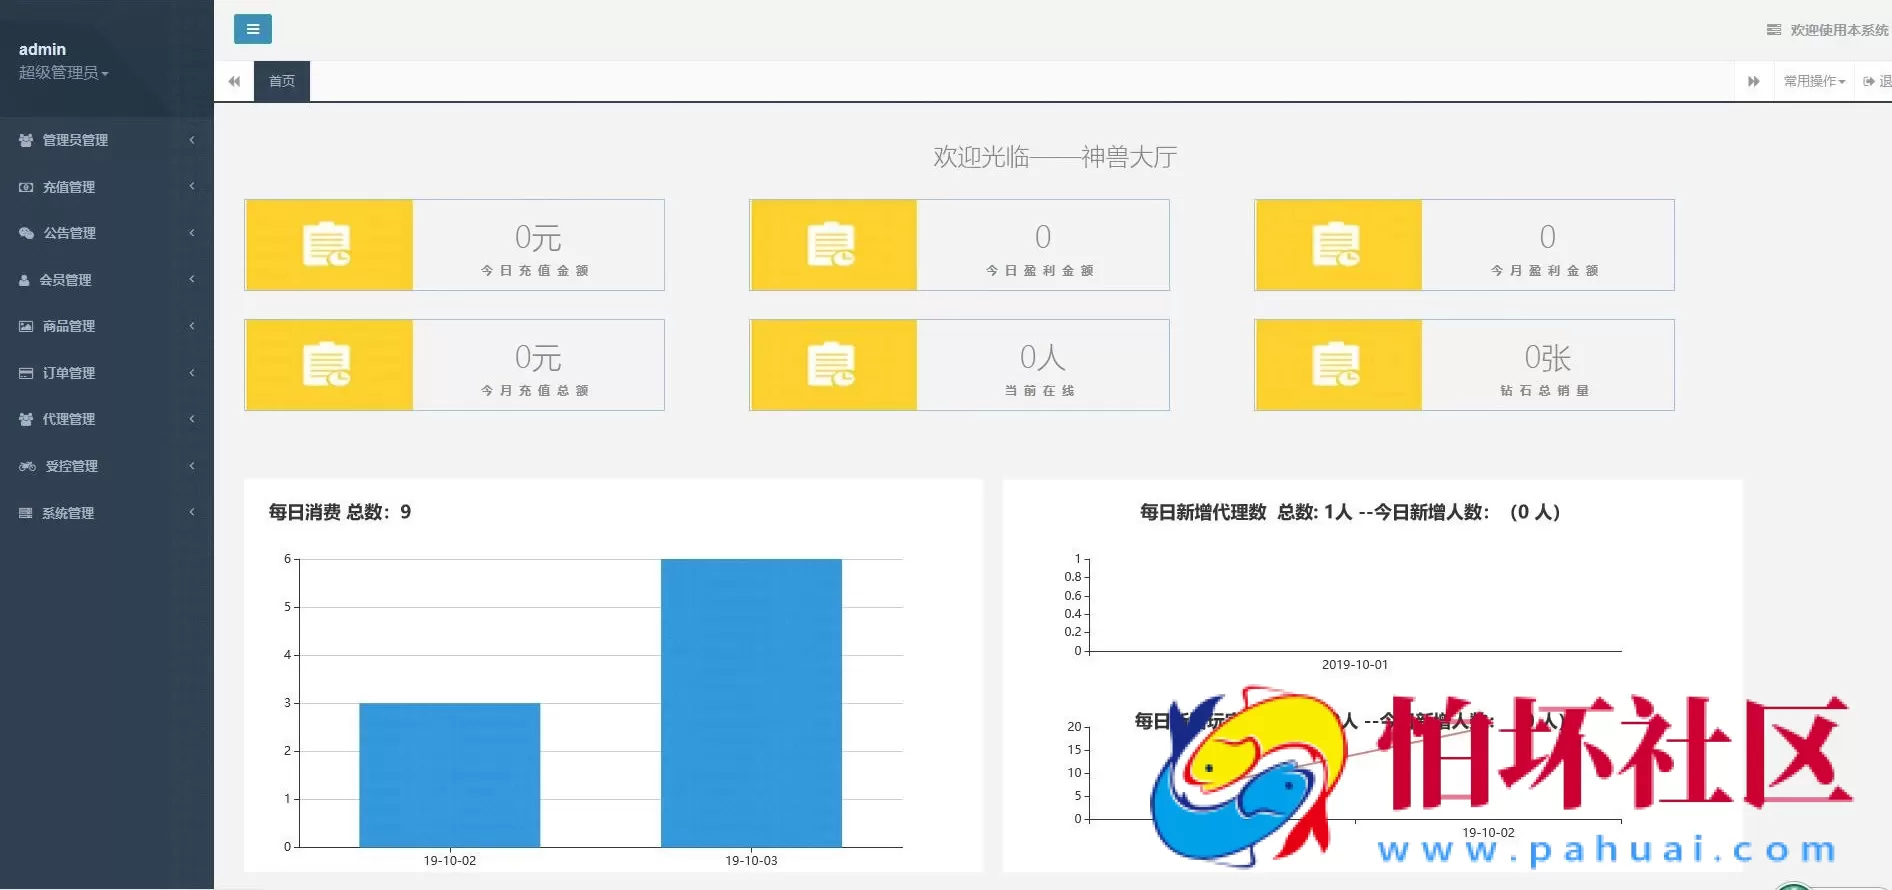Open 订单管理 in the sidebar
This screenshot has width=1892, height=890.
(x=69, y=373)
